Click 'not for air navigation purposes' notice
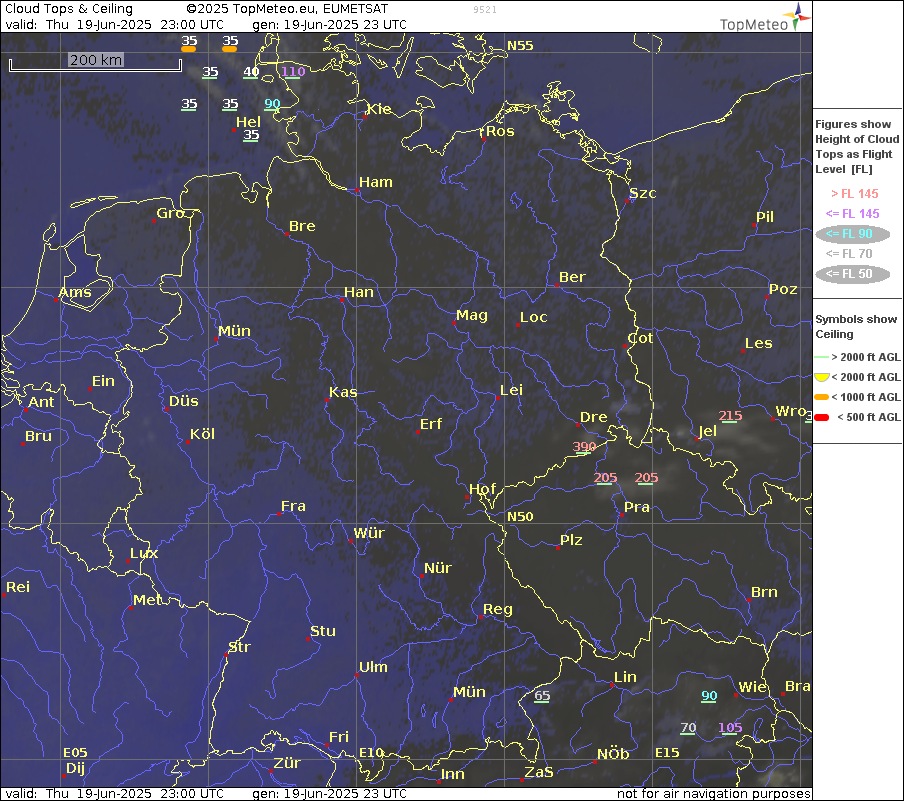 [x=713, y=794]
